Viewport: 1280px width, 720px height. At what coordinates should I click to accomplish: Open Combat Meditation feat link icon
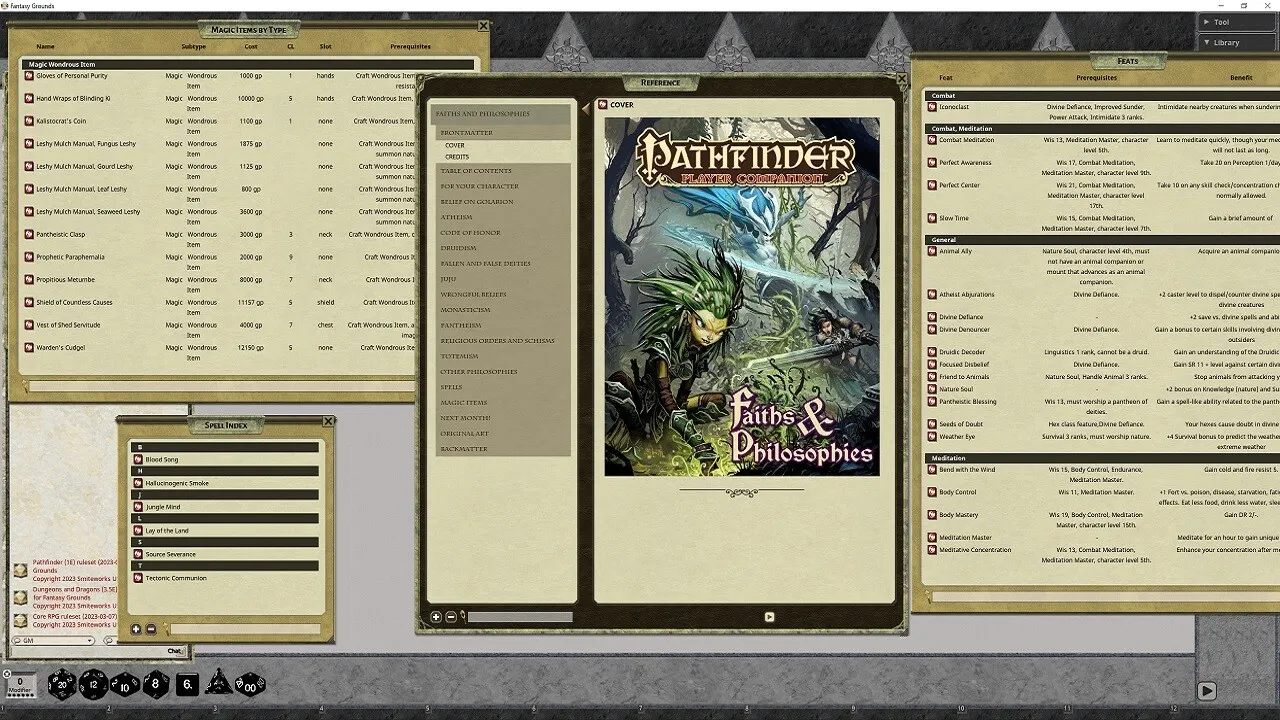[x=932, y=140]
